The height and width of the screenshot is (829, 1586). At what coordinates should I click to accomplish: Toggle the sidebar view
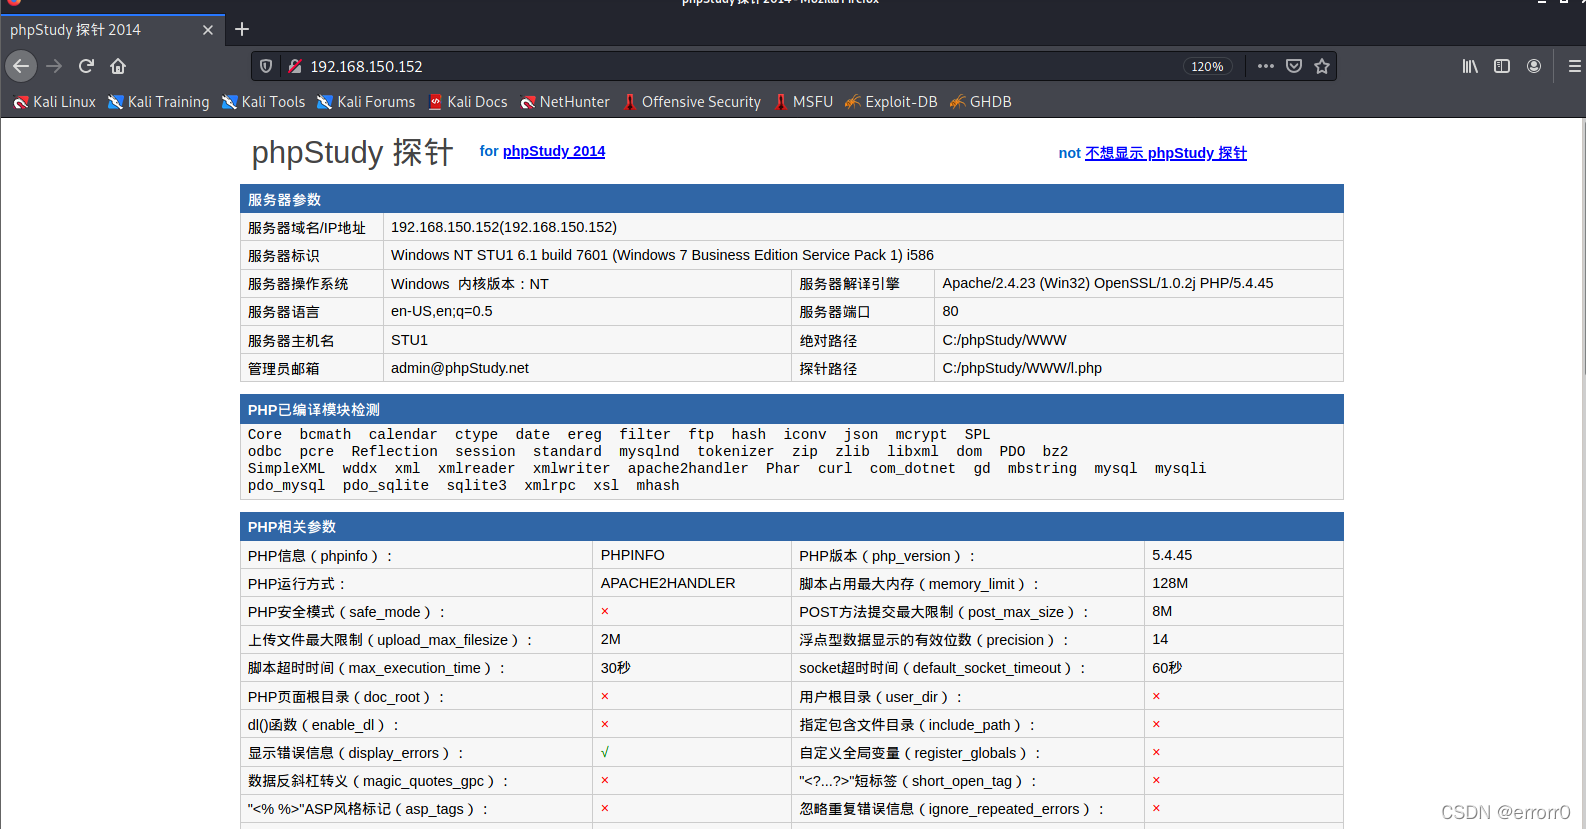coord(1502,66)
